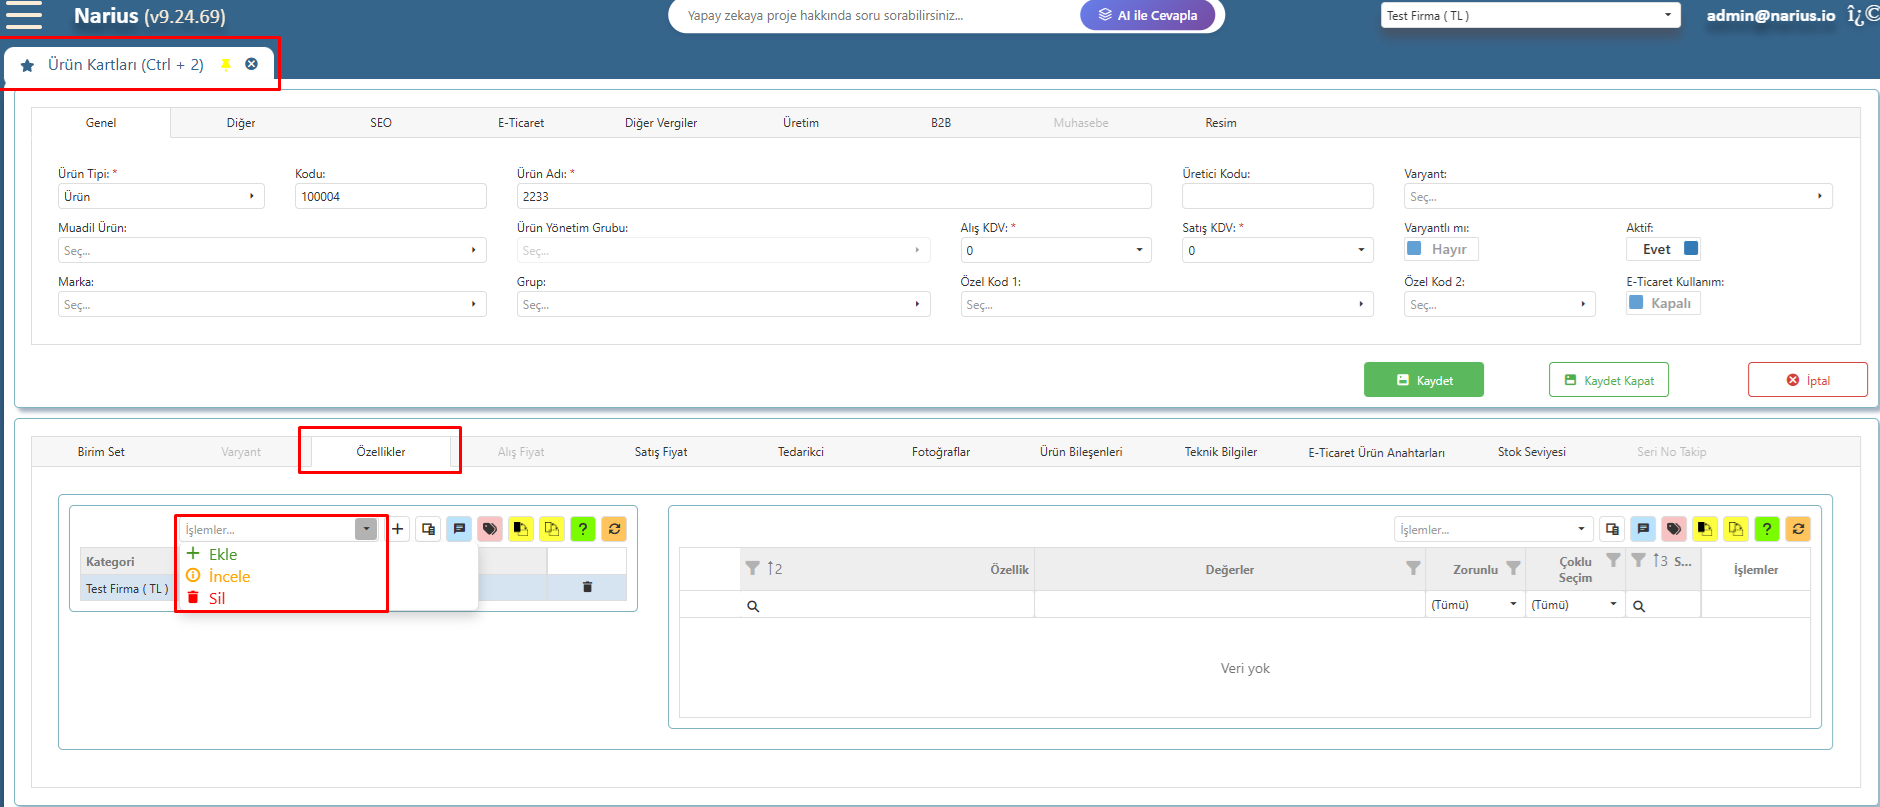This screenshot has width=1880, height=807.
Task: Click the Kodu input field
Action: click(391, 196)
